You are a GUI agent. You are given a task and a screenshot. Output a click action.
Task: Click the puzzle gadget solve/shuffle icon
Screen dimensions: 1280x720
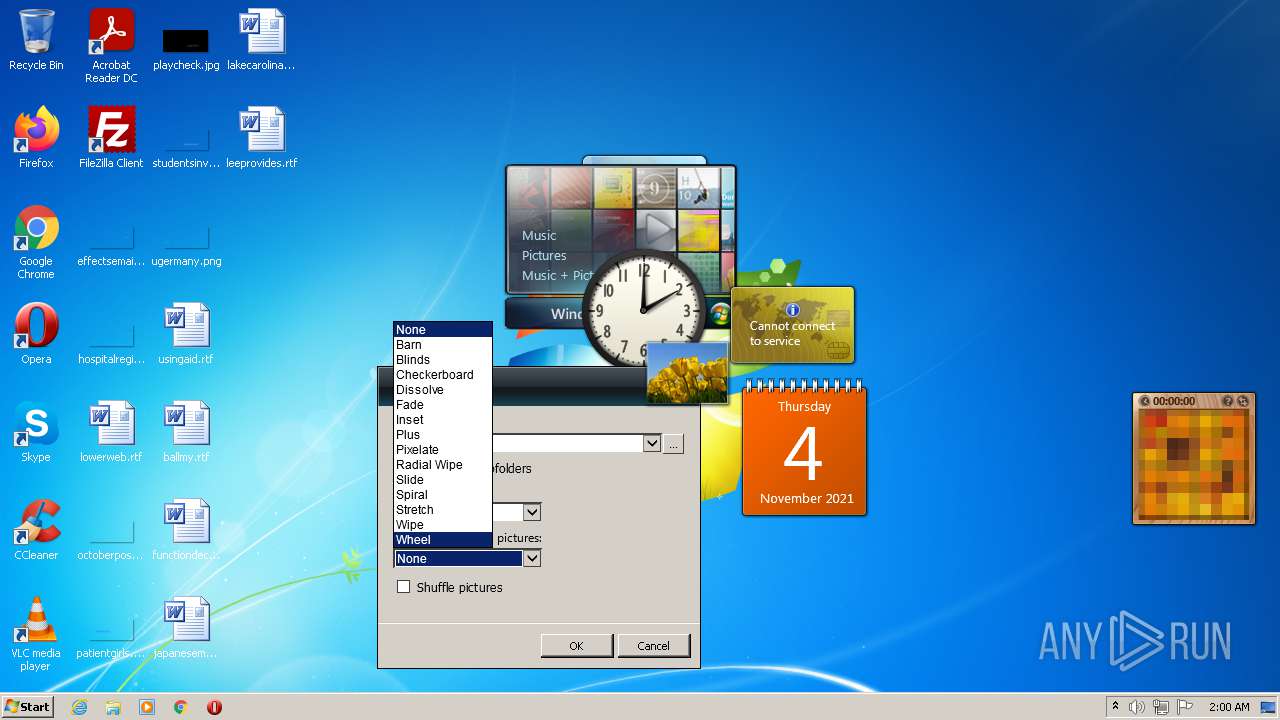tap(1243, 401)
